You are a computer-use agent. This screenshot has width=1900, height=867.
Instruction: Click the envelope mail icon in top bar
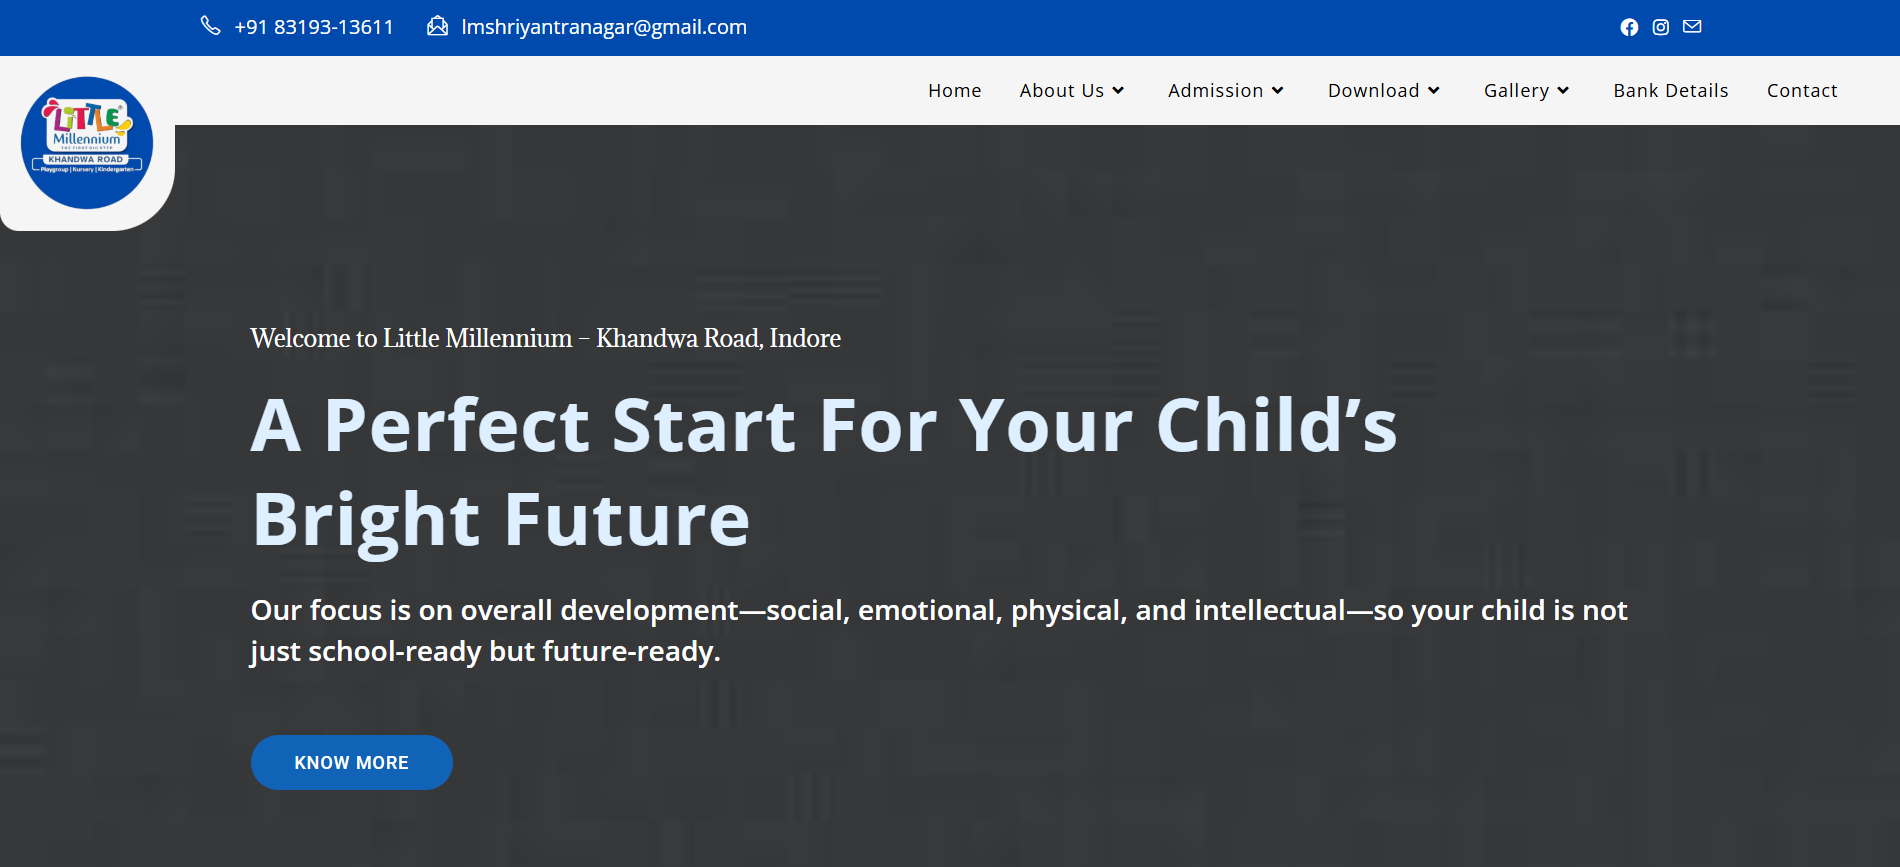(x=1692, y=27)
